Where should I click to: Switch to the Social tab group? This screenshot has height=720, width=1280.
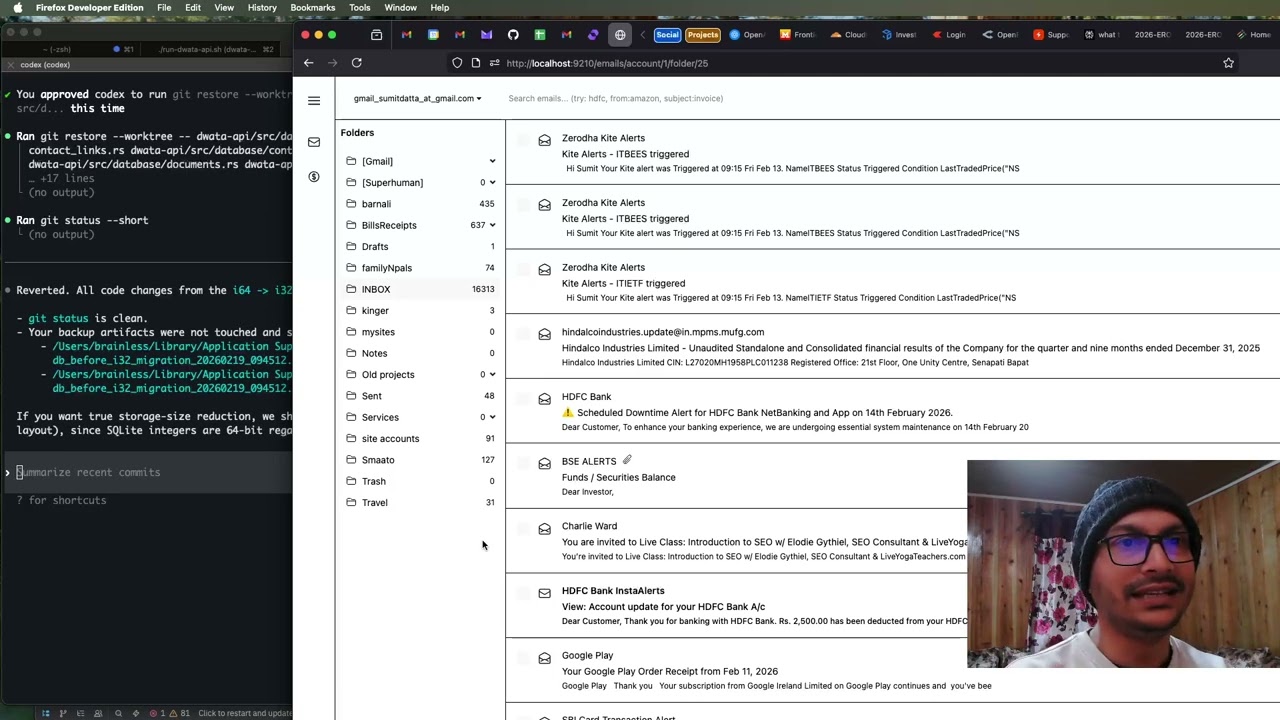point(667,35)
